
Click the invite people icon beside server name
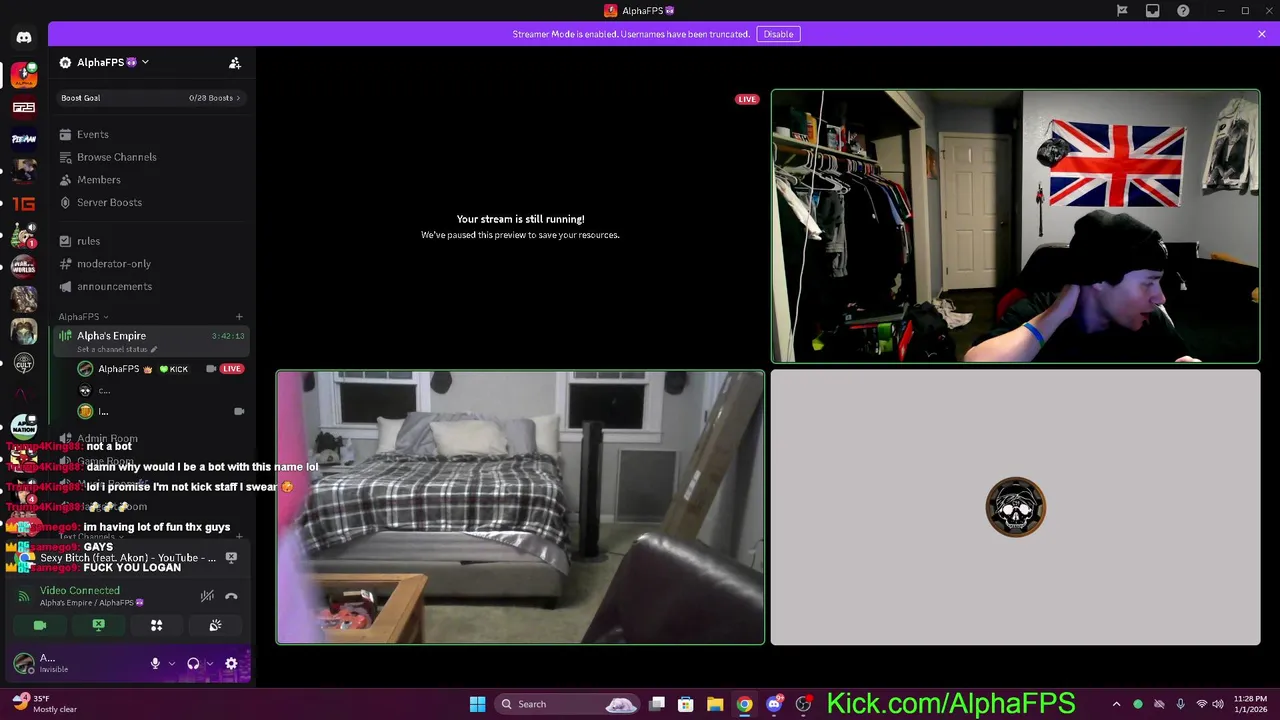[235, 63]
